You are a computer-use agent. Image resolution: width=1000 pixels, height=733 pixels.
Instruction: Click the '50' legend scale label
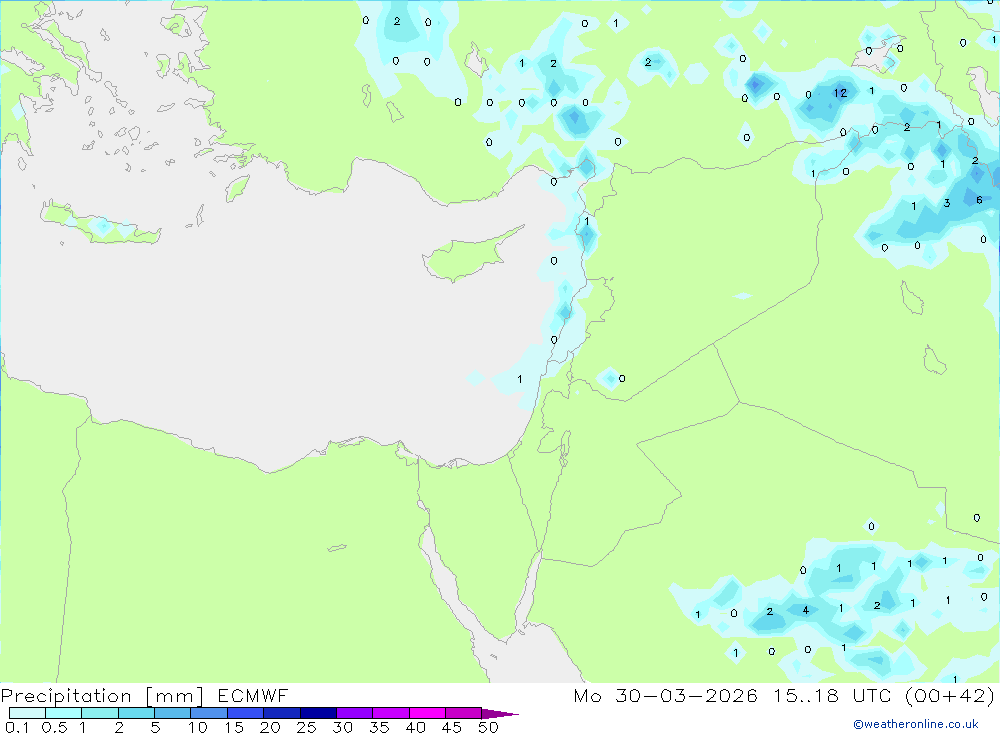click(488, 727)
